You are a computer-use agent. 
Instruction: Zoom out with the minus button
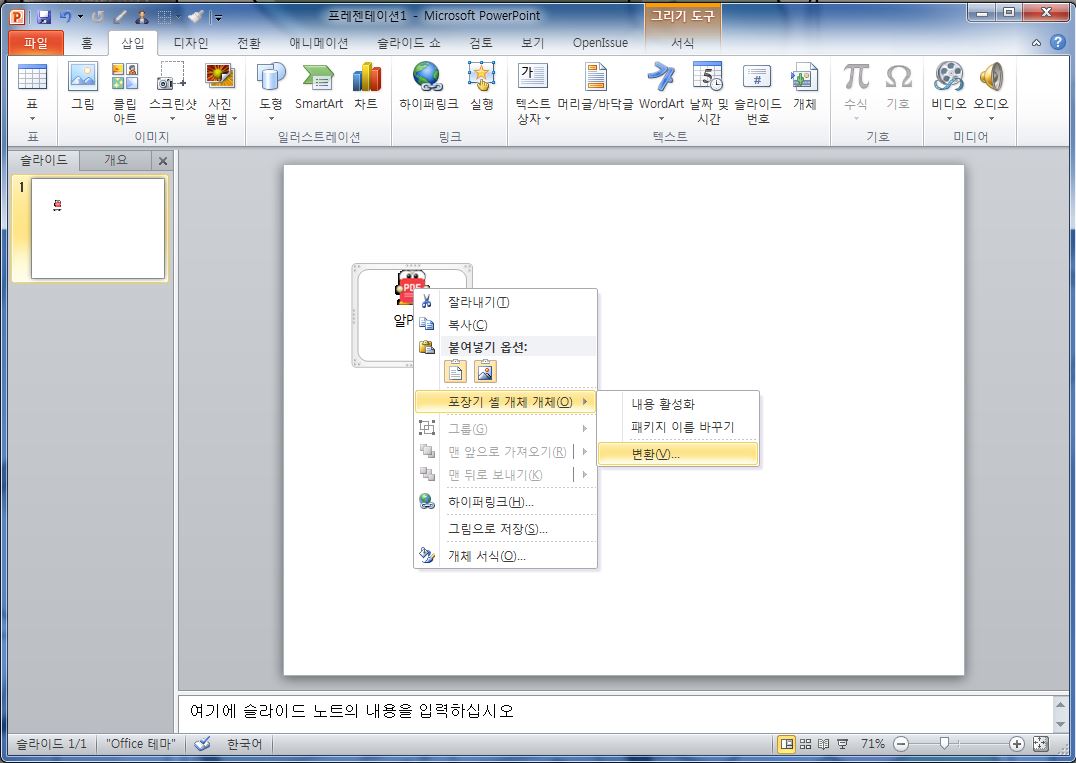[x=901, y=744]
